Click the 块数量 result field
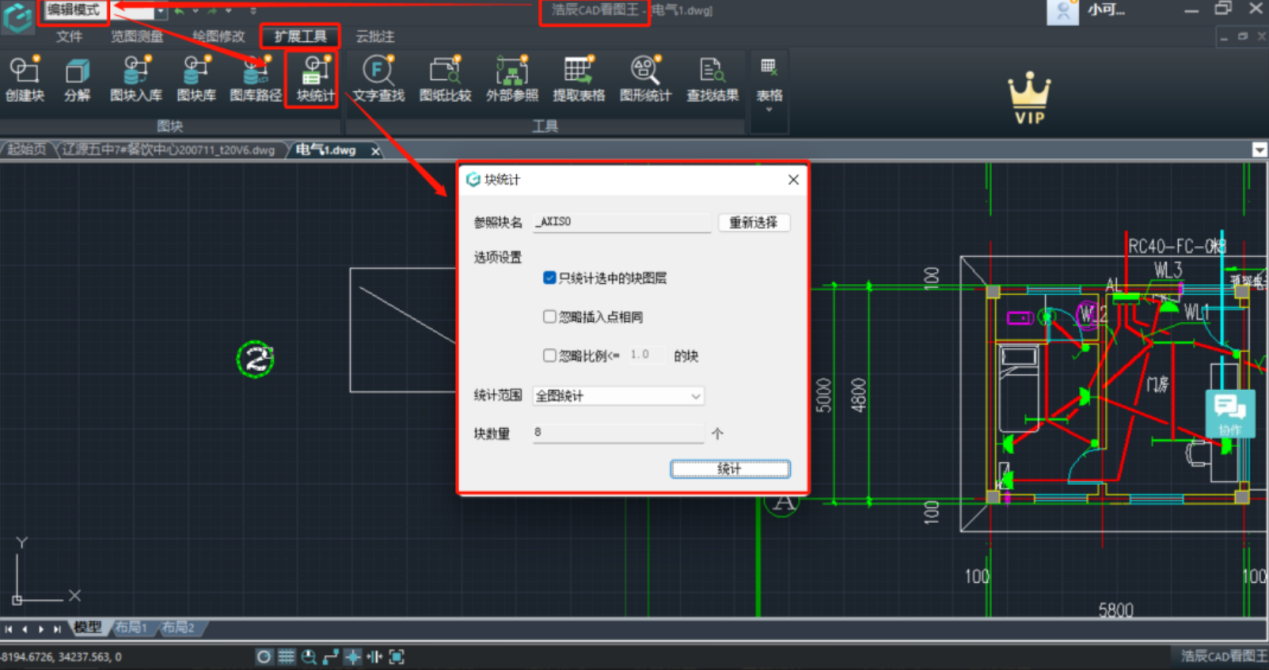This screenshot has height=670, width=1269. click(618, 434)
